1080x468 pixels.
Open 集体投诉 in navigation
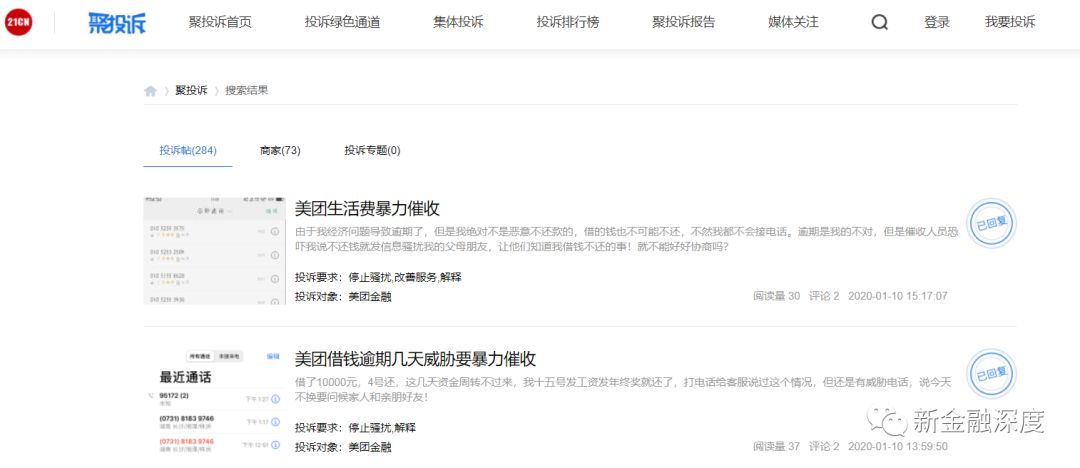click(x=458, y=22)
